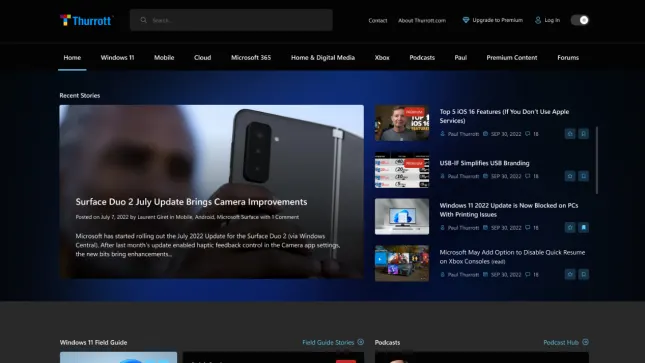Screen dimensions: 645x363
Task: Click the search magnifier icon
Action: tap(143, 20)
